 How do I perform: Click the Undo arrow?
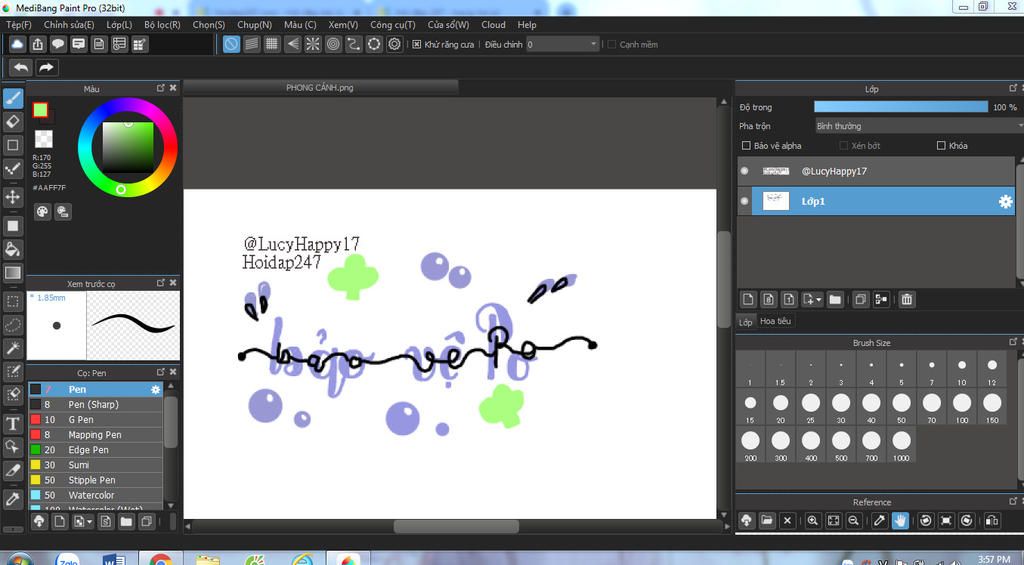[21, 67]
